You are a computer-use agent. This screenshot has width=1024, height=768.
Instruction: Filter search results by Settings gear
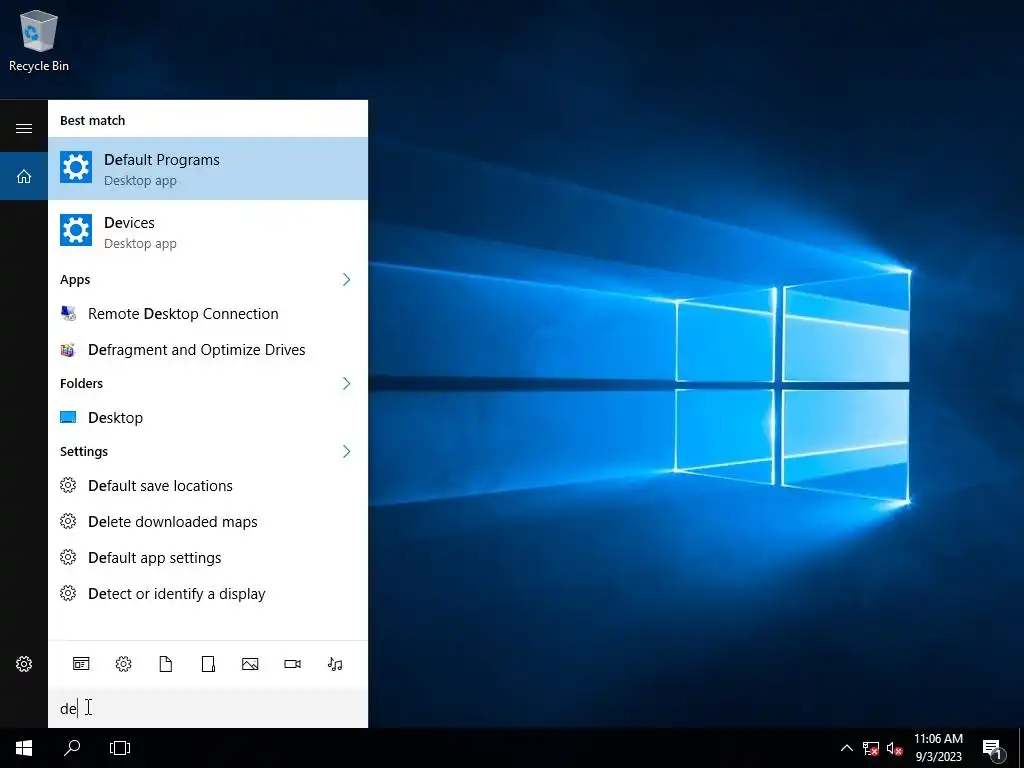pyautogui.click(x=123, y=664)
